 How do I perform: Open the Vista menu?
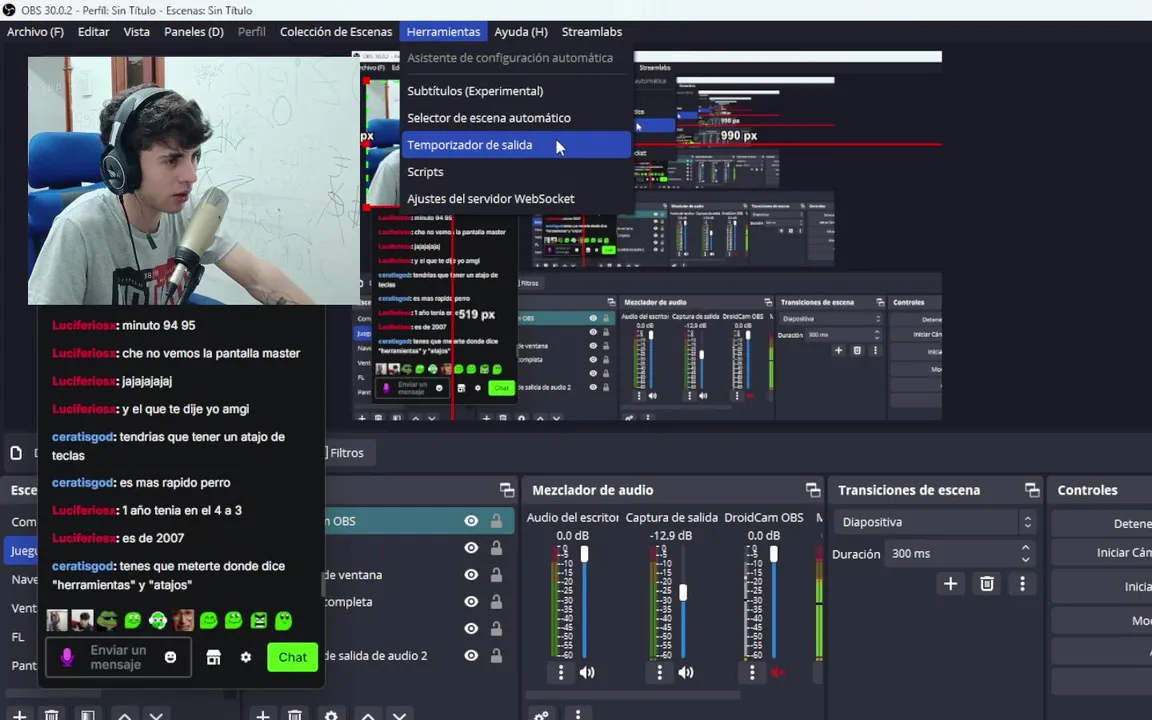click(x=136, y=32)
